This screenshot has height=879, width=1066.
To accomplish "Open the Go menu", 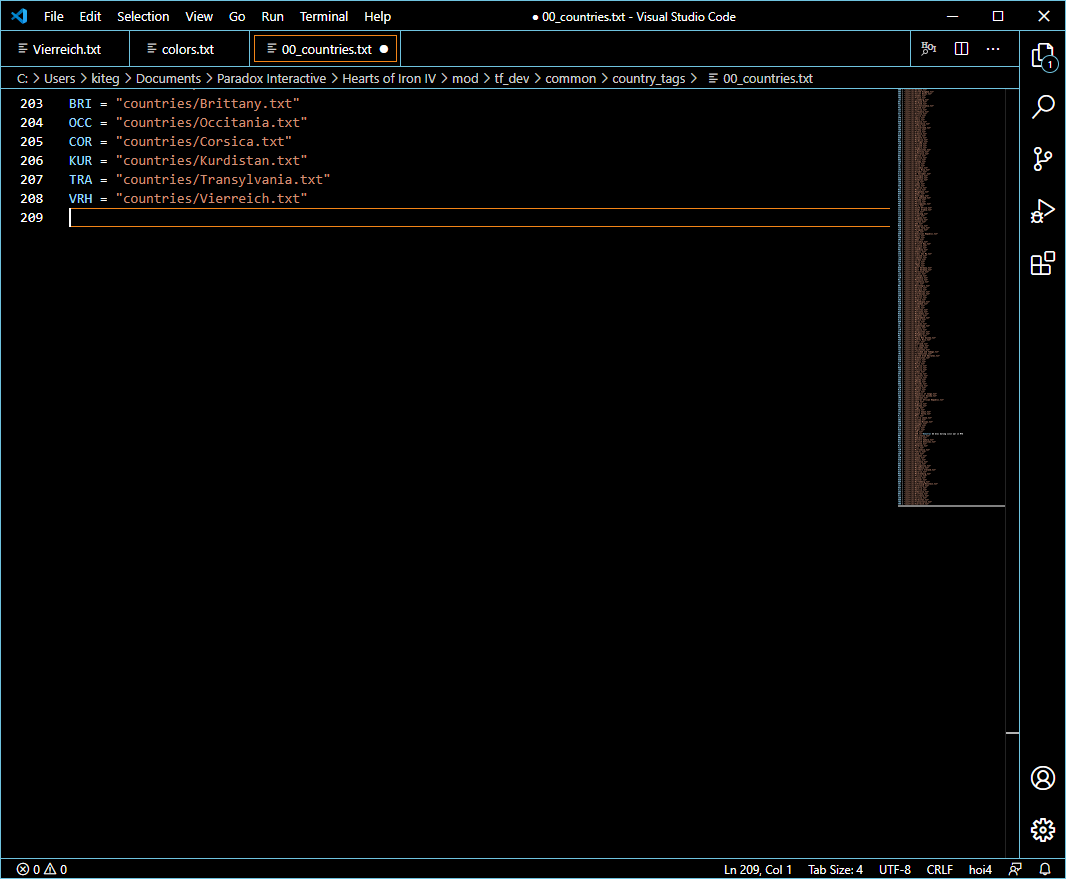I will 237,16.
